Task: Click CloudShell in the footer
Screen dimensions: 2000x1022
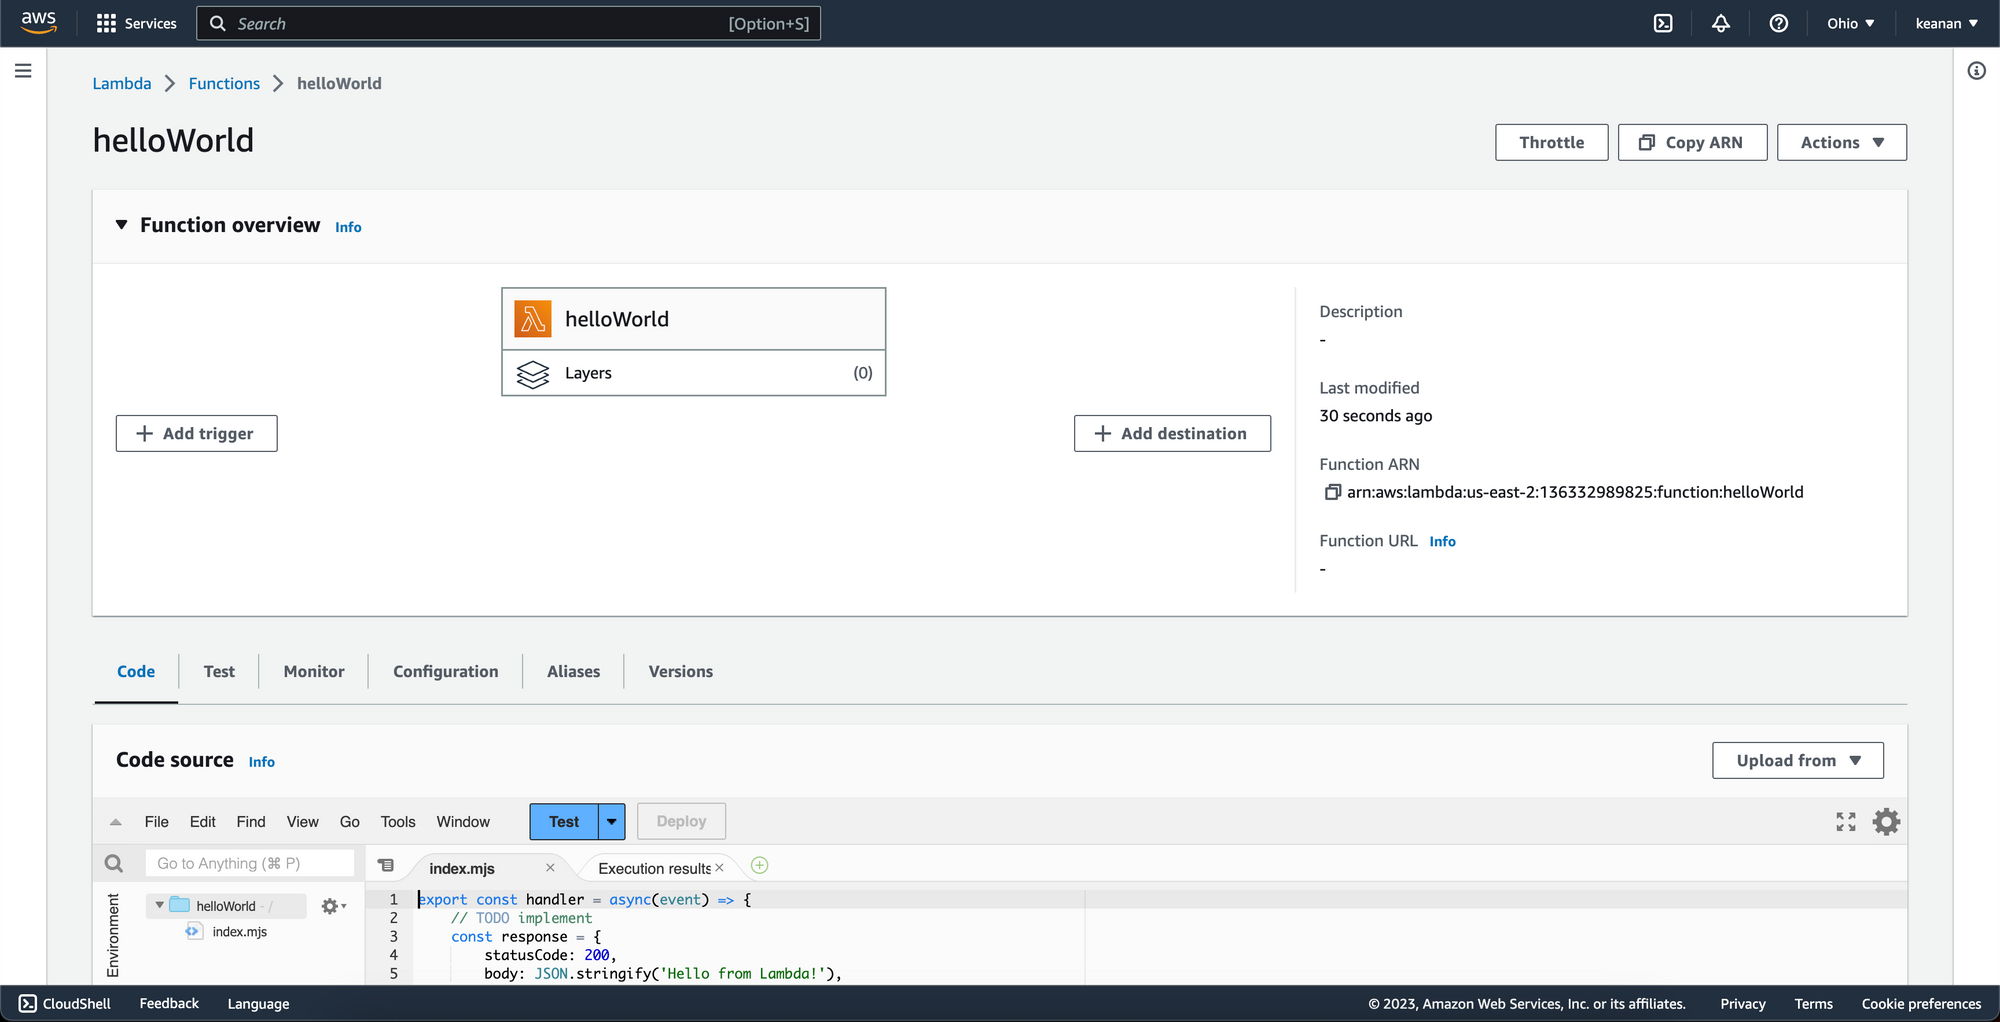Action: tap(65, 1004)
